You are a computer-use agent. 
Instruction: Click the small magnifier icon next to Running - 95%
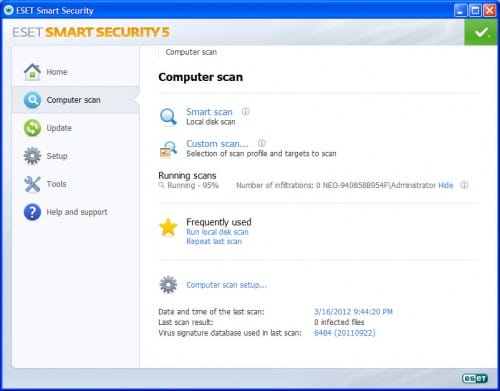click(161, 185)
